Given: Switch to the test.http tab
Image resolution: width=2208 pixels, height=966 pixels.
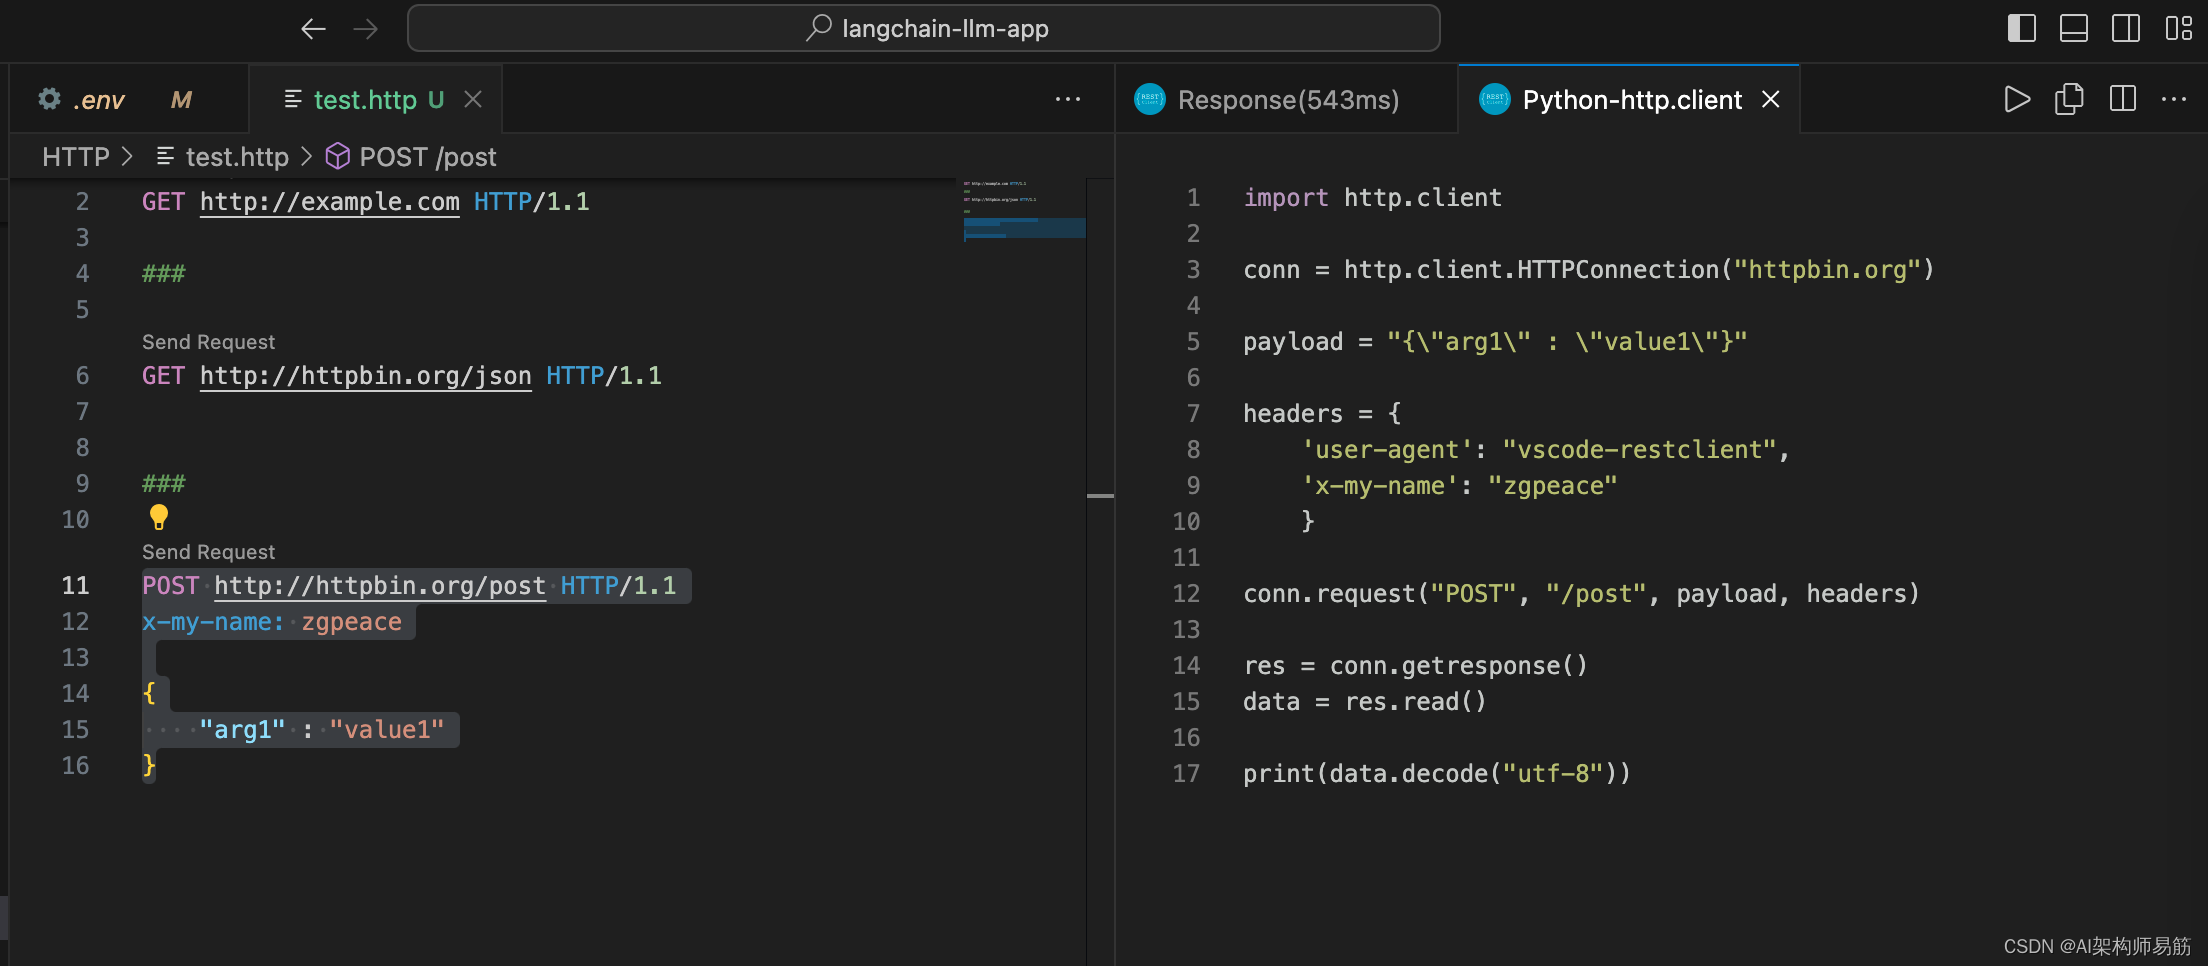Looking at the screenshot, I should (x=375, y=100).
